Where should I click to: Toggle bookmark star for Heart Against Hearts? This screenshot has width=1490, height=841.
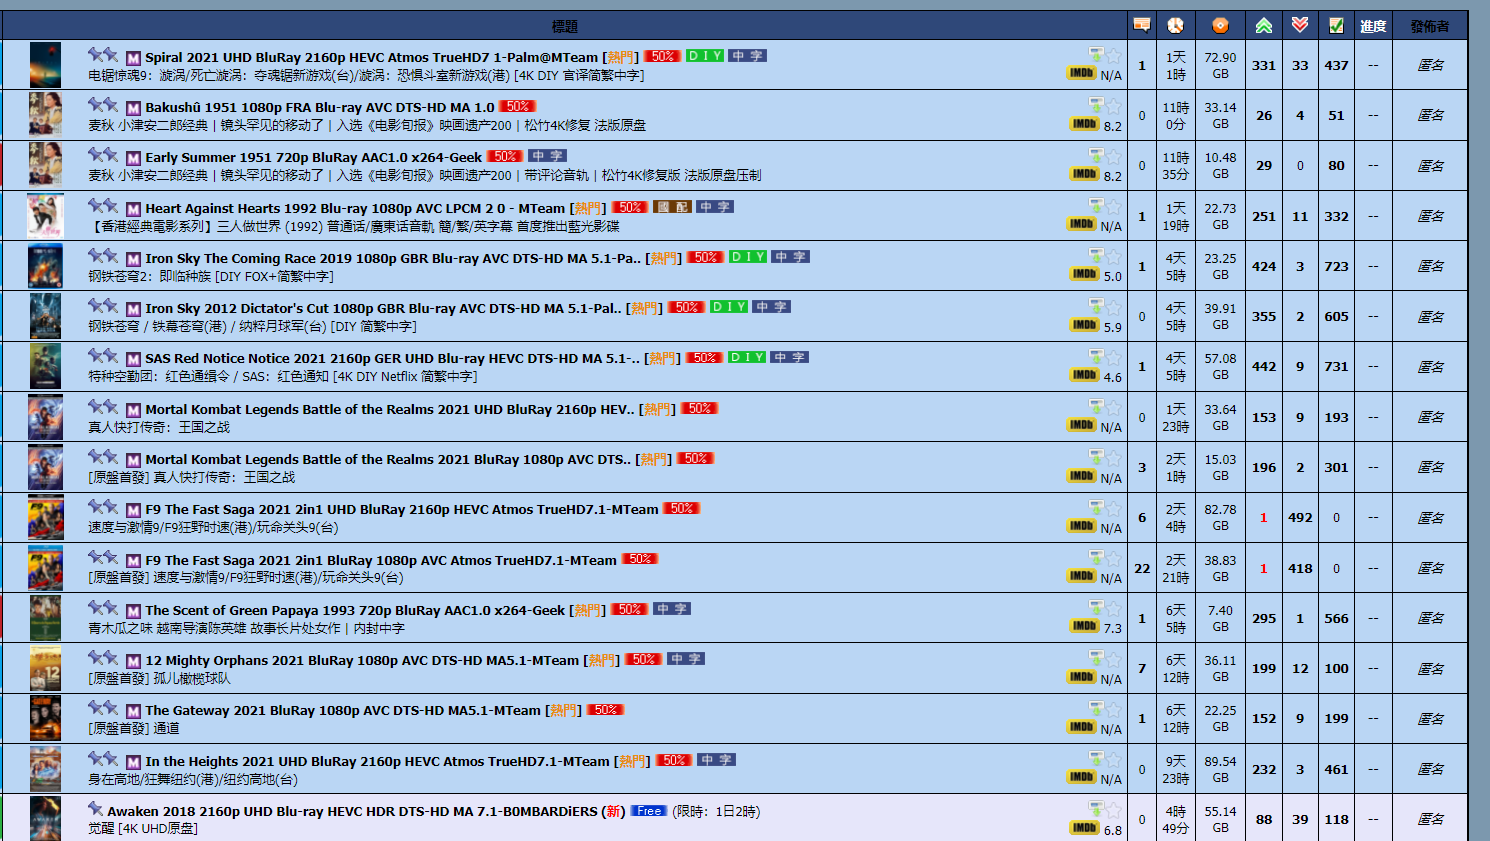point(1113,206)
